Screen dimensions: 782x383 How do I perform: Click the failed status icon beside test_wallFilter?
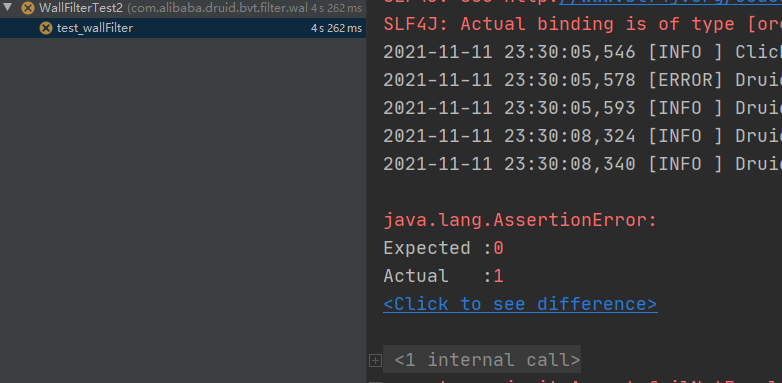[46, 28]
